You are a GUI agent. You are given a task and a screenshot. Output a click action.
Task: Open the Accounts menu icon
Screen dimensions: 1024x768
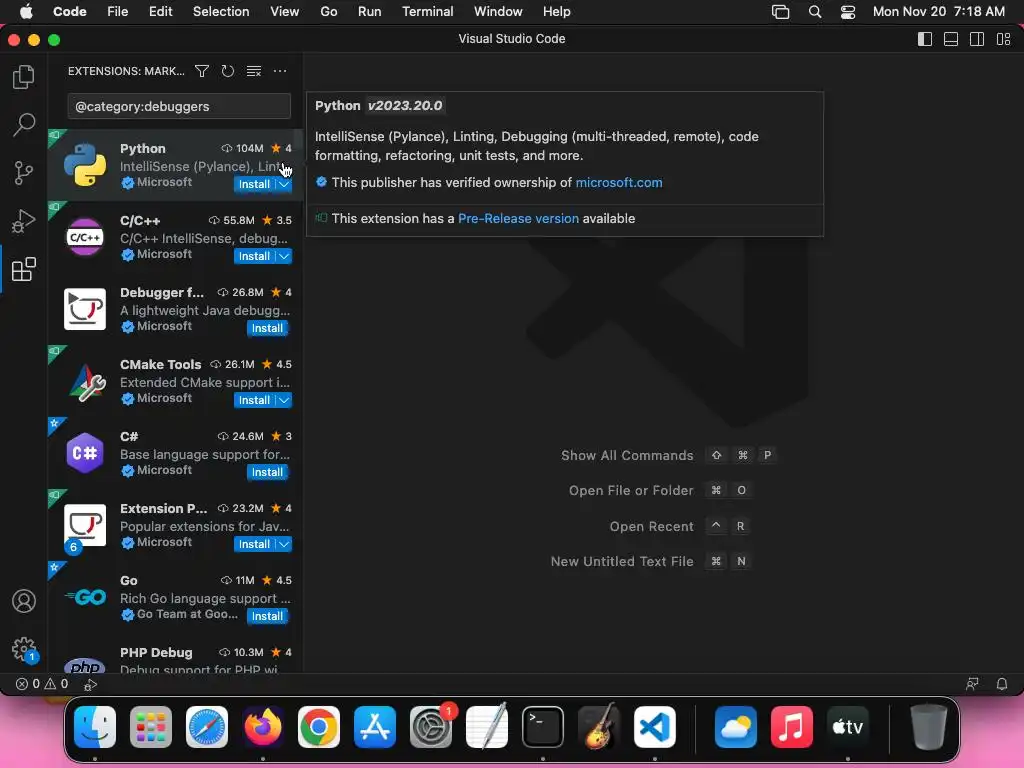click(24, 601)
